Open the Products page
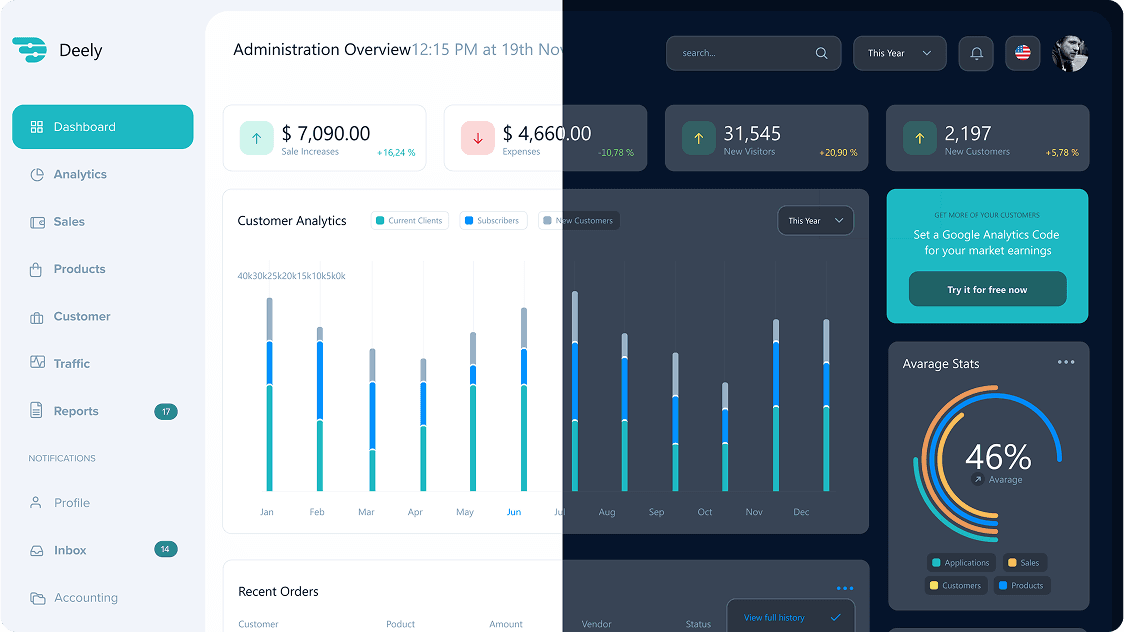 pos(79,269)
